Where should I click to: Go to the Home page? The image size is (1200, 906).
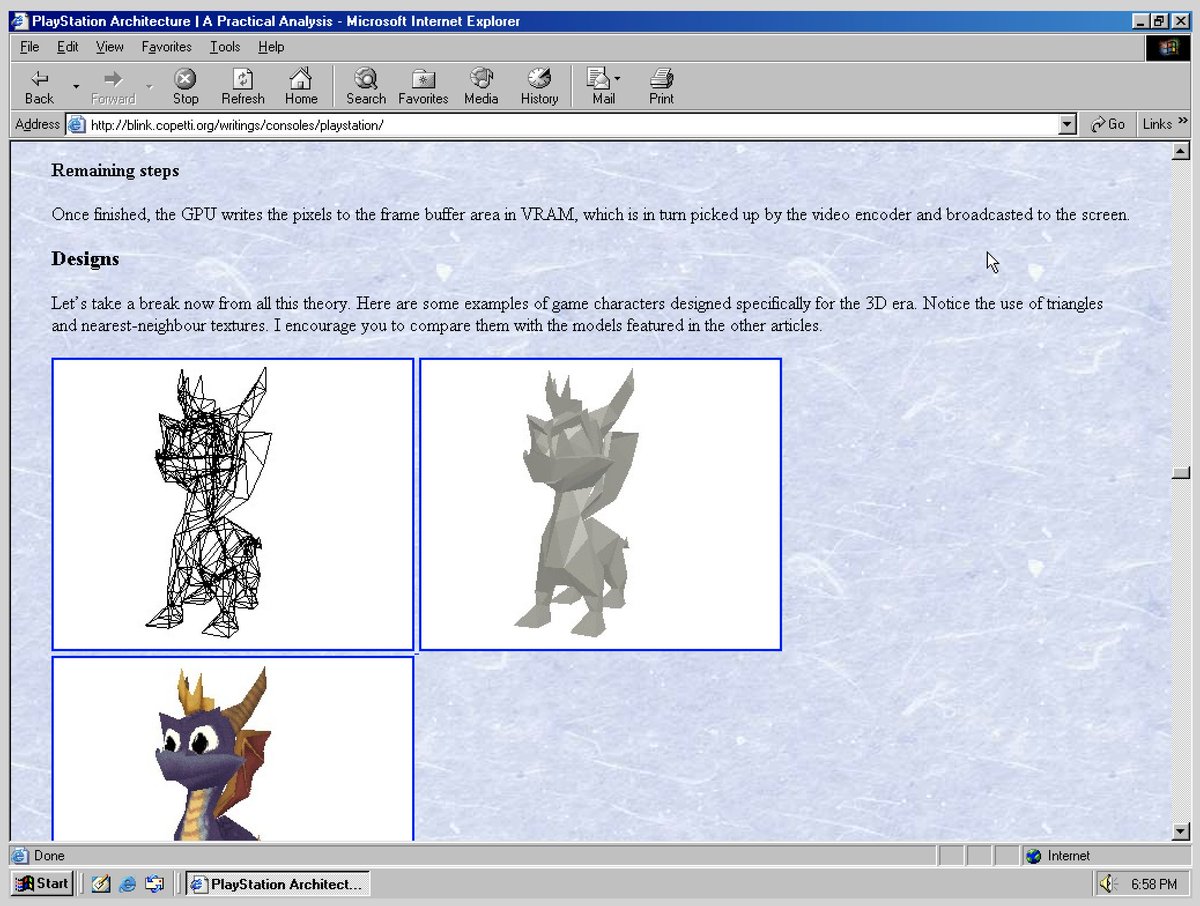click(301, 87)
